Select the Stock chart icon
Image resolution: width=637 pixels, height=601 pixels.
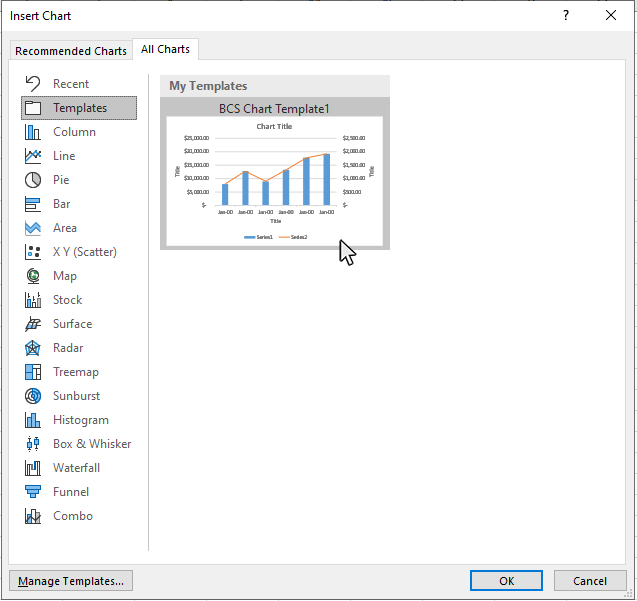click(32, 300)
